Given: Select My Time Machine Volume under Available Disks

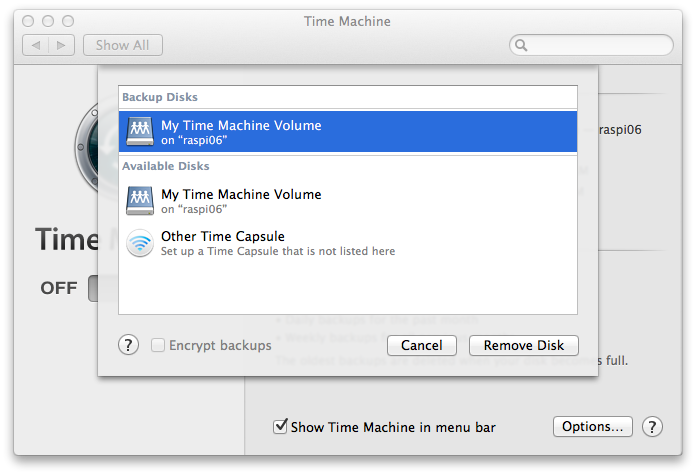Looking at the screenshot, I should click(x=348, y=201).
